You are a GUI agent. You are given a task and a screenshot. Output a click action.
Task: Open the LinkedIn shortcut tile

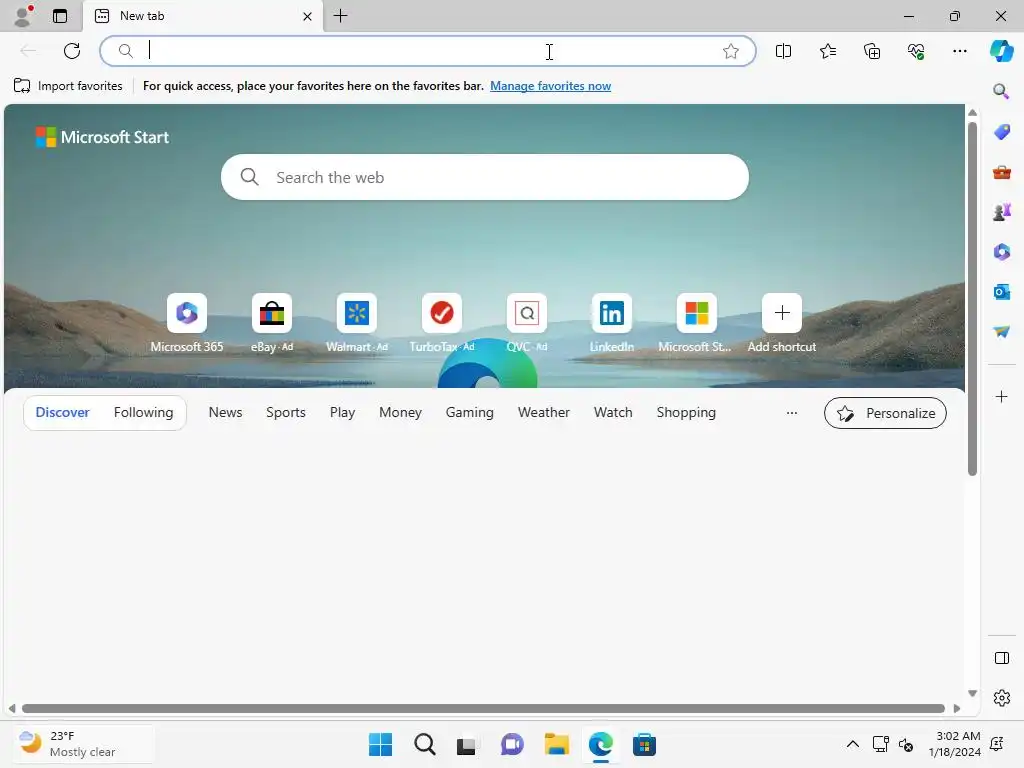(611, 323)
